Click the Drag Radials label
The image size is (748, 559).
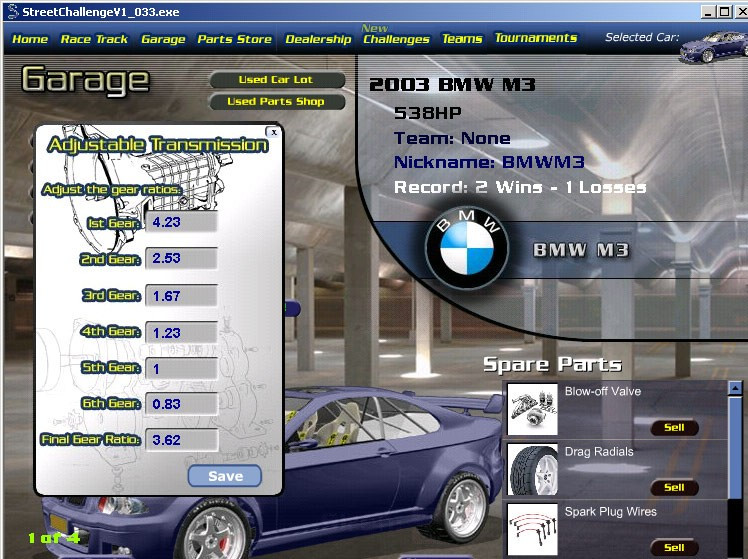(599, 451)
